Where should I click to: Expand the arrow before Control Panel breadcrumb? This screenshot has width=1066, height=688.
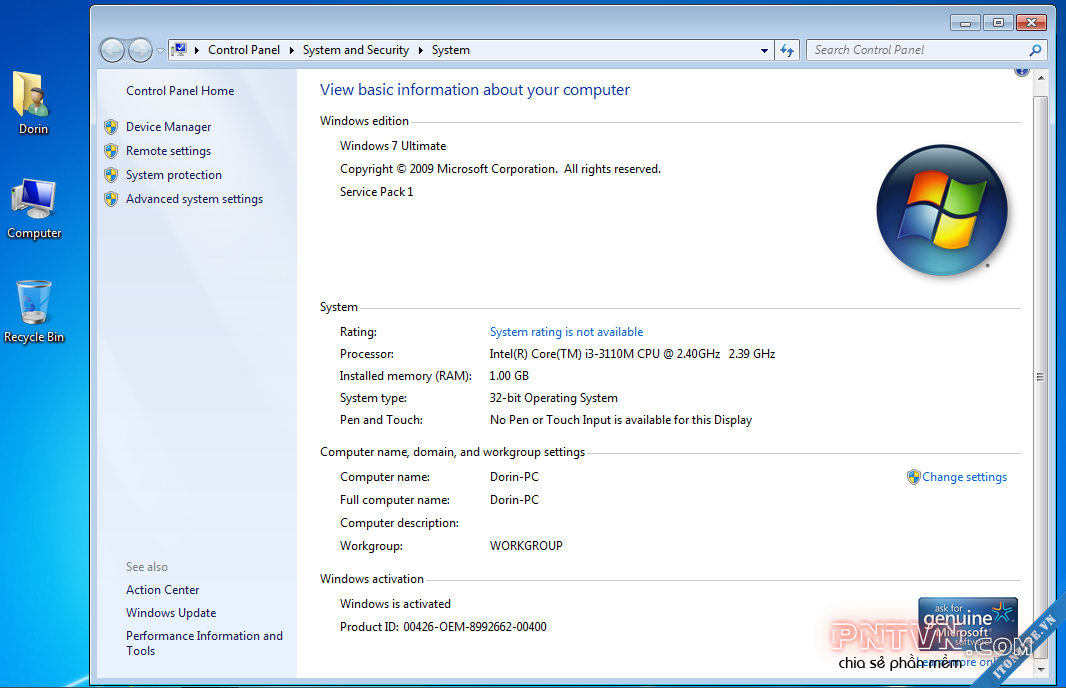tap(196, 50)
